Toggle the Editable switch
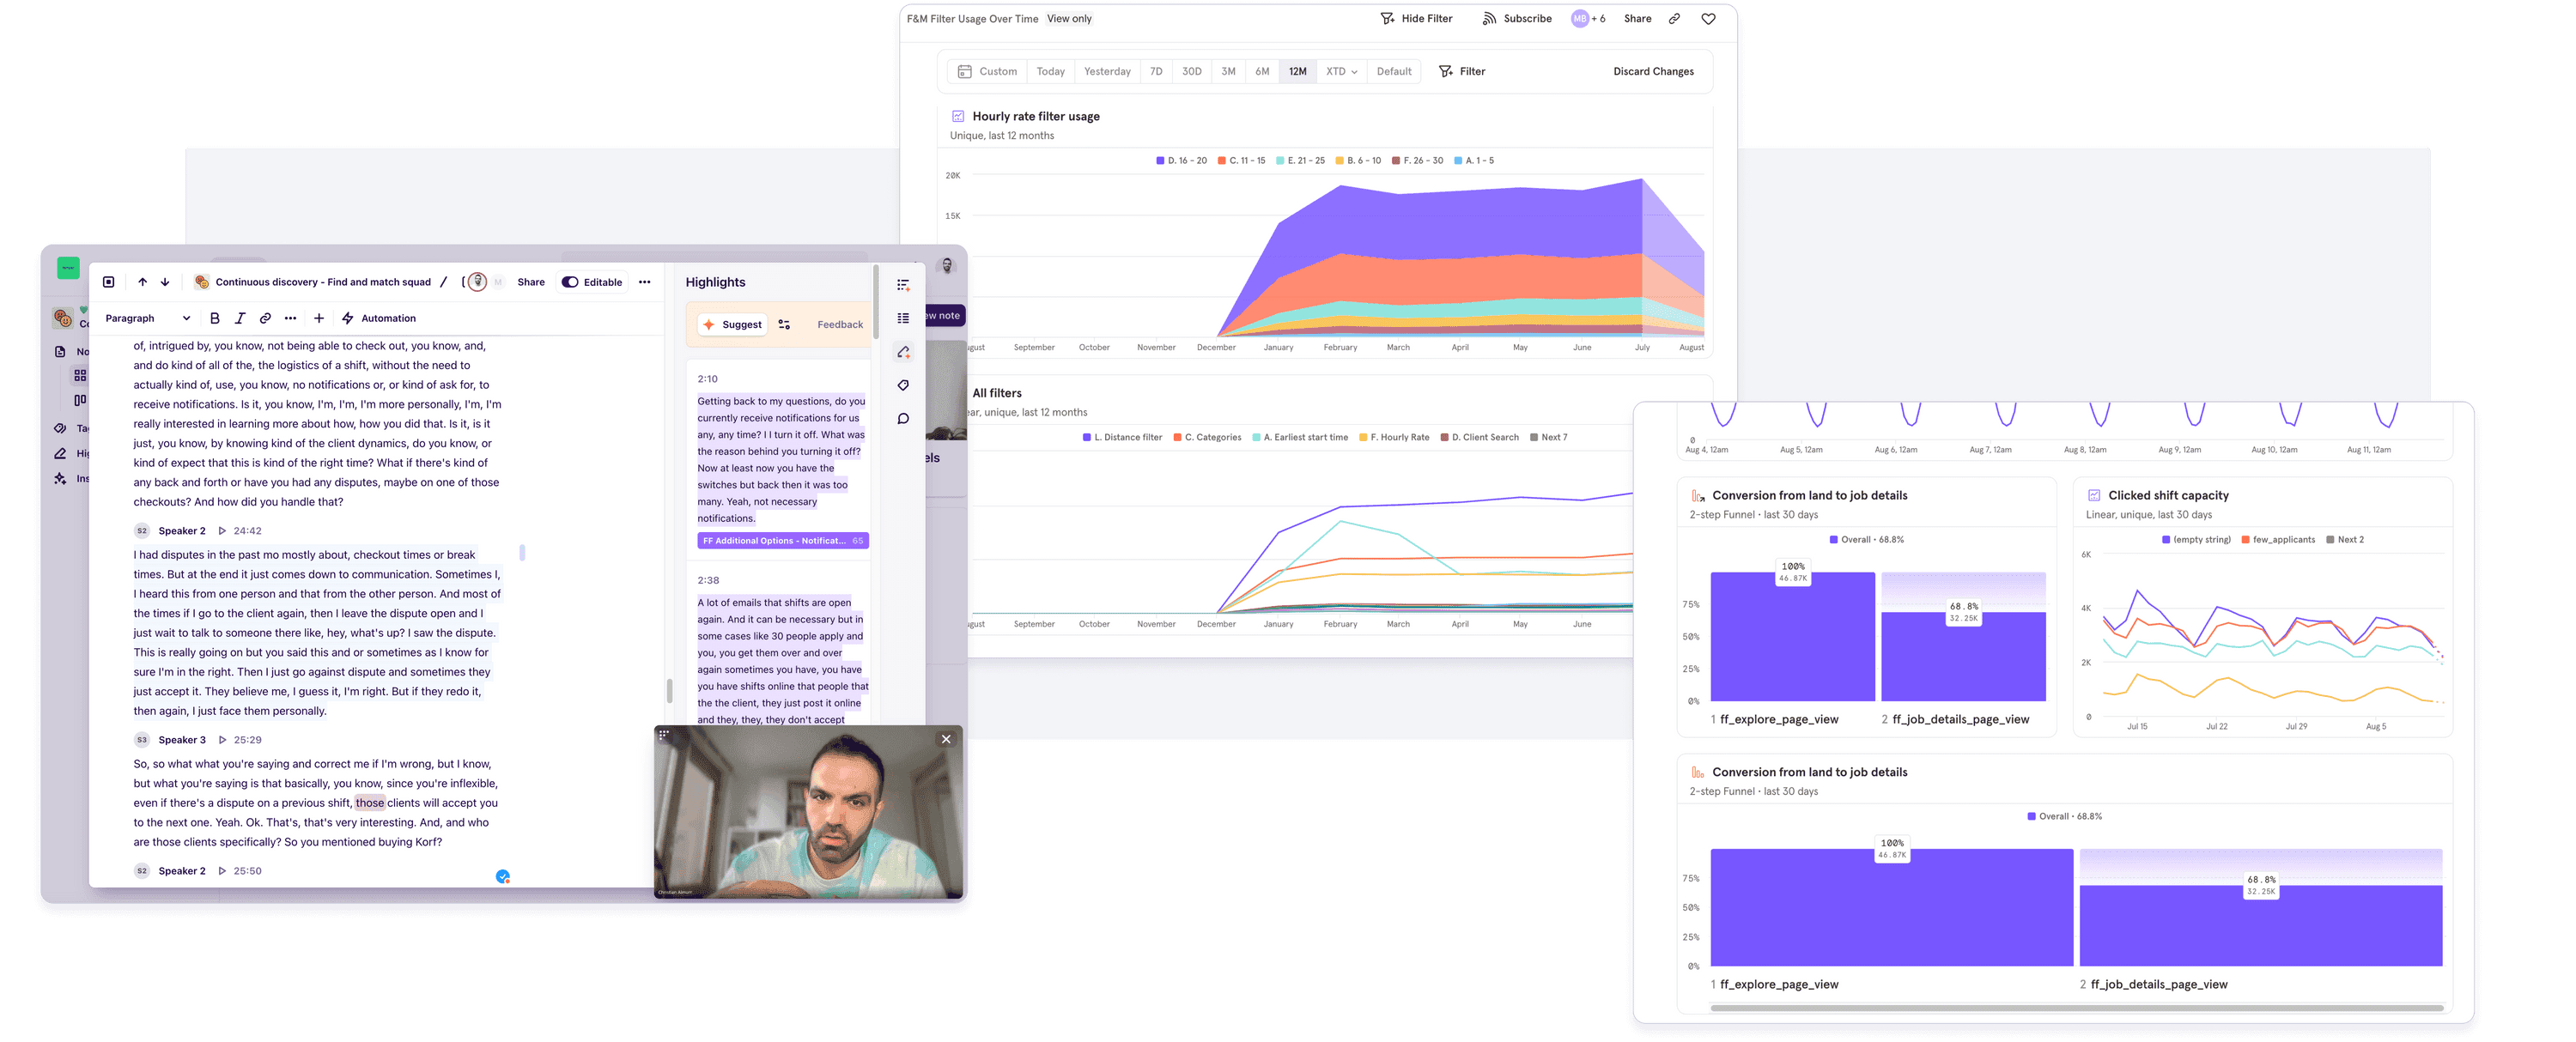The height and width of the screenshot is (1042, 2576). (570, 282)
